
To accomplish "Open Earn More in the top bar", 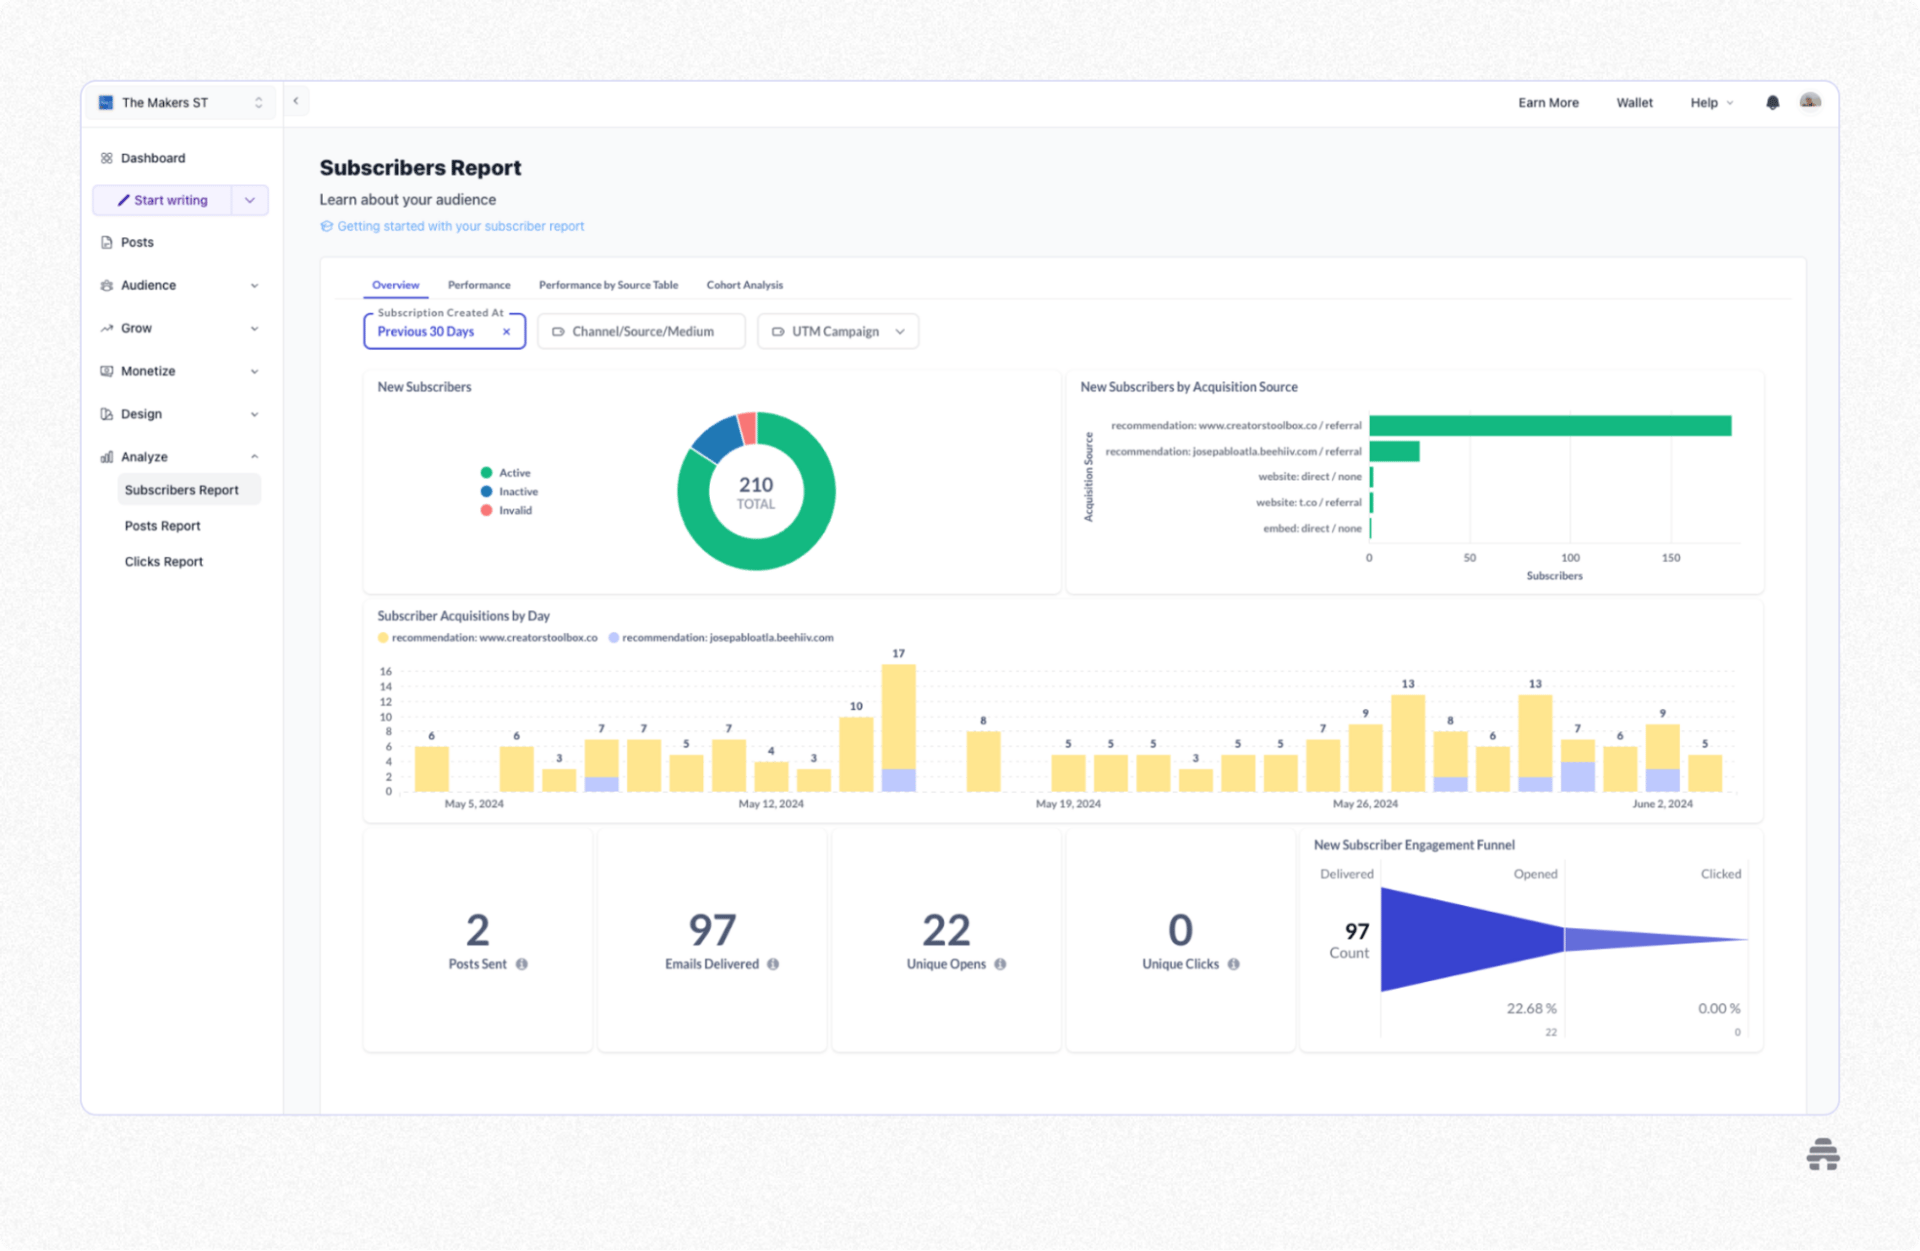I will [1548, 102].
